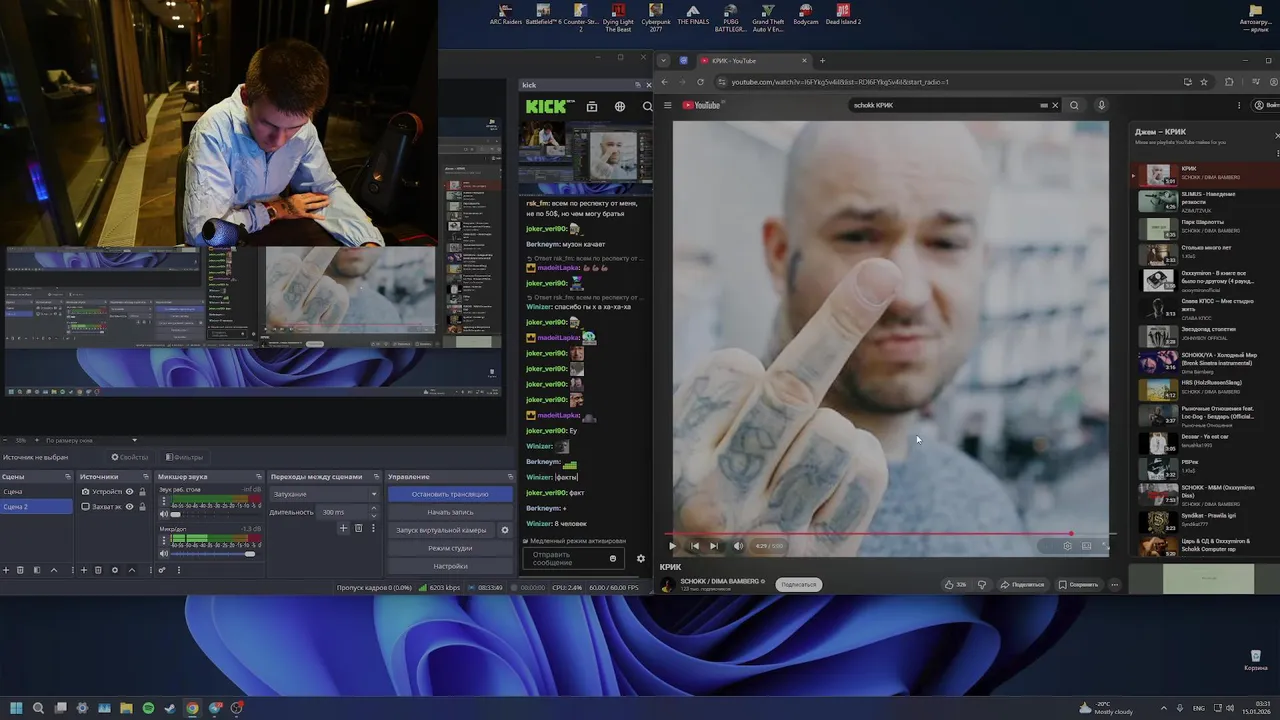Dislike the КРИК video
This screenshot has height=720, width=1280.
point(982,584)
